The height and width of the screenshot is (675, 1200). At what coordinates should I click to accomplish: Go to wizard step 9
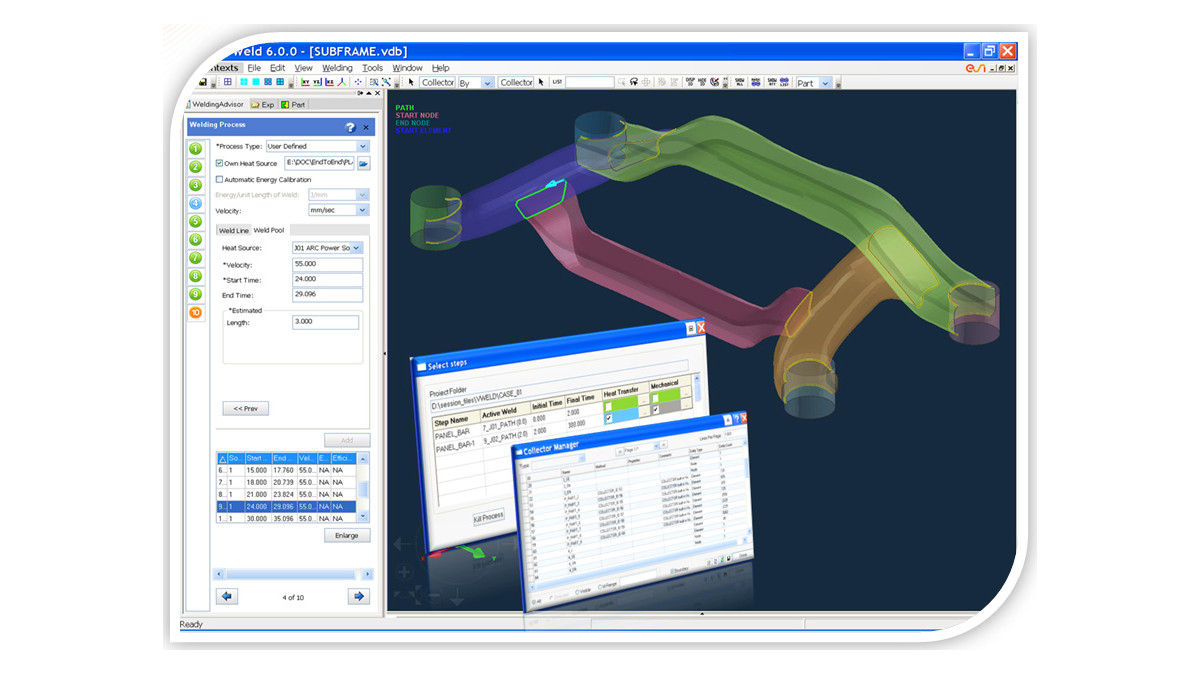[196, 294]
